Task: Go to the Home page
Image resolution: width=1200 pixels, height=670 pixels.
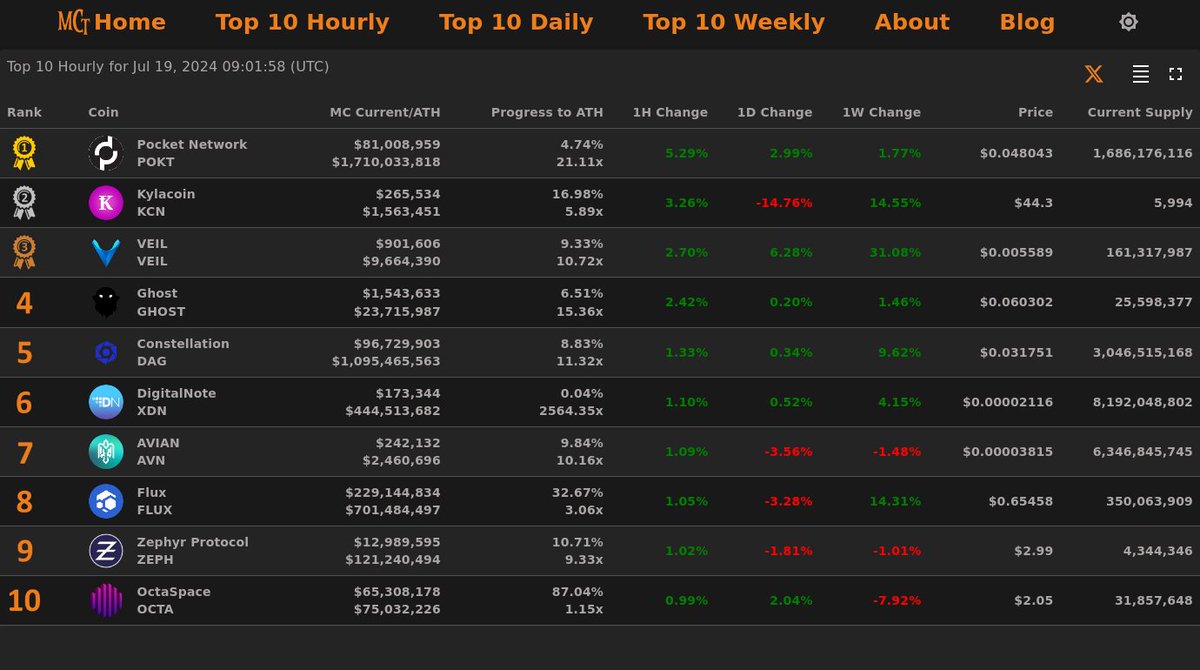Action: (x=130, y=22)
